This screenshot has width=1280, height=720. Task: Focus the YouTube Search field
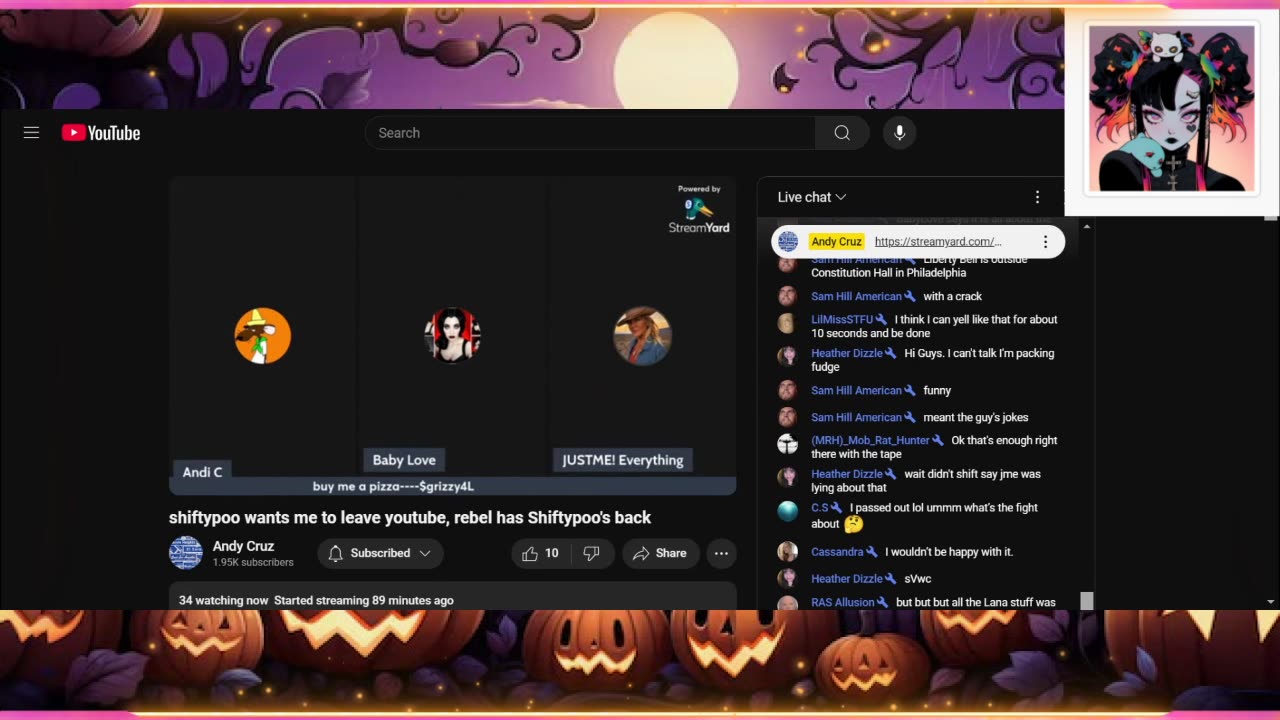590,133
